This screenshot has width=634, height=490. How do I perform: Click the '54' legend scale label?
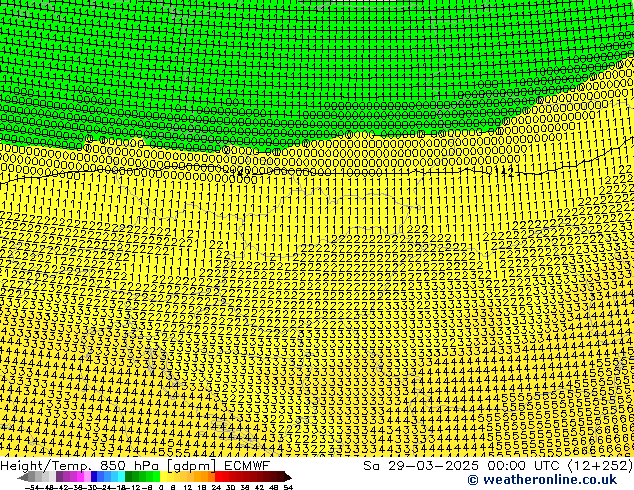click(x=288, y=487)
